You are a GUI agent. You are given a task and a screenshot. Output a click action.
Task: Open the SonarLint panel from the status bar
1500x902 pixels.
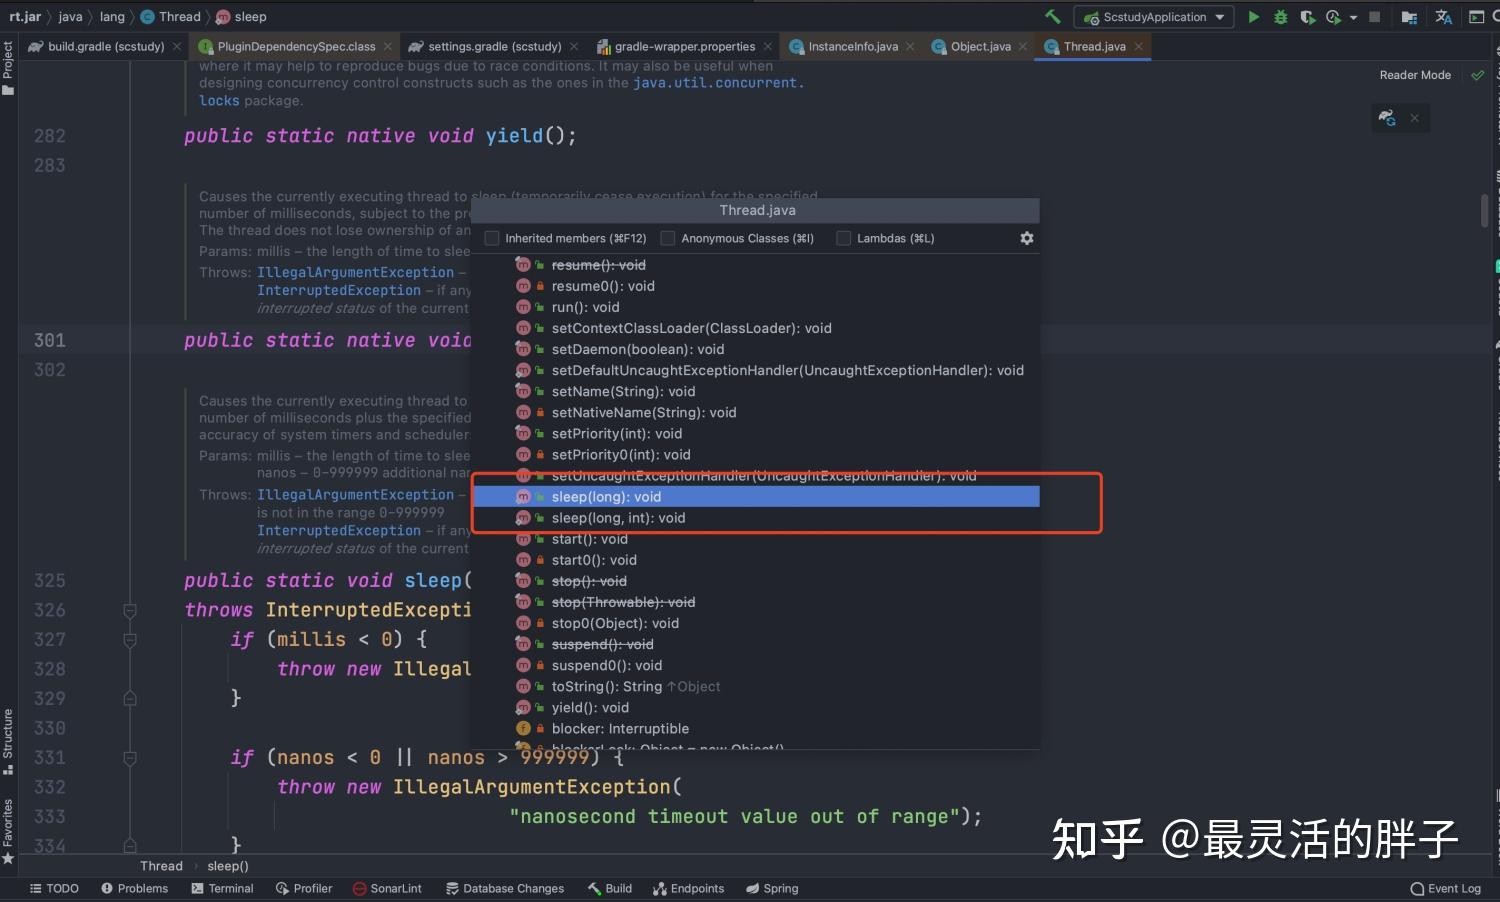point(387,888)
